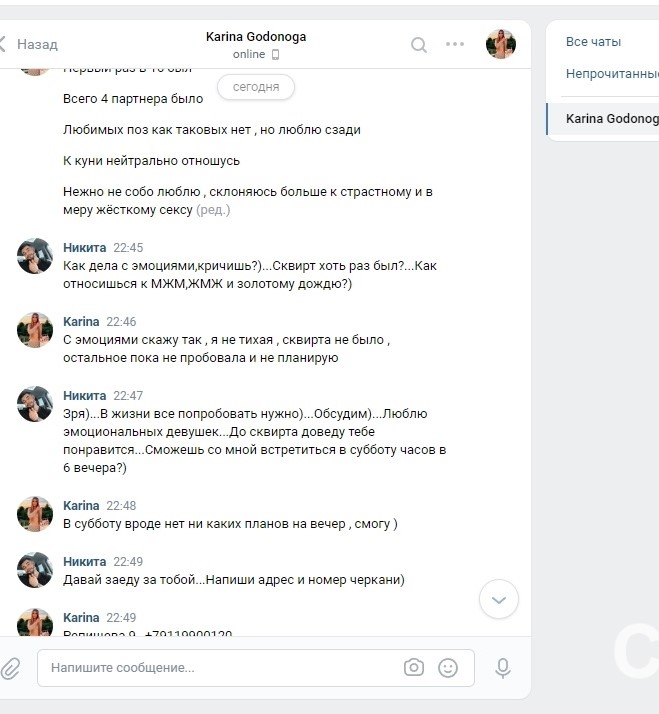Open Karina Godonoga header avatar
Image resolution: width=659 pixels, height=714 pixels.
[x=501, y=44]
